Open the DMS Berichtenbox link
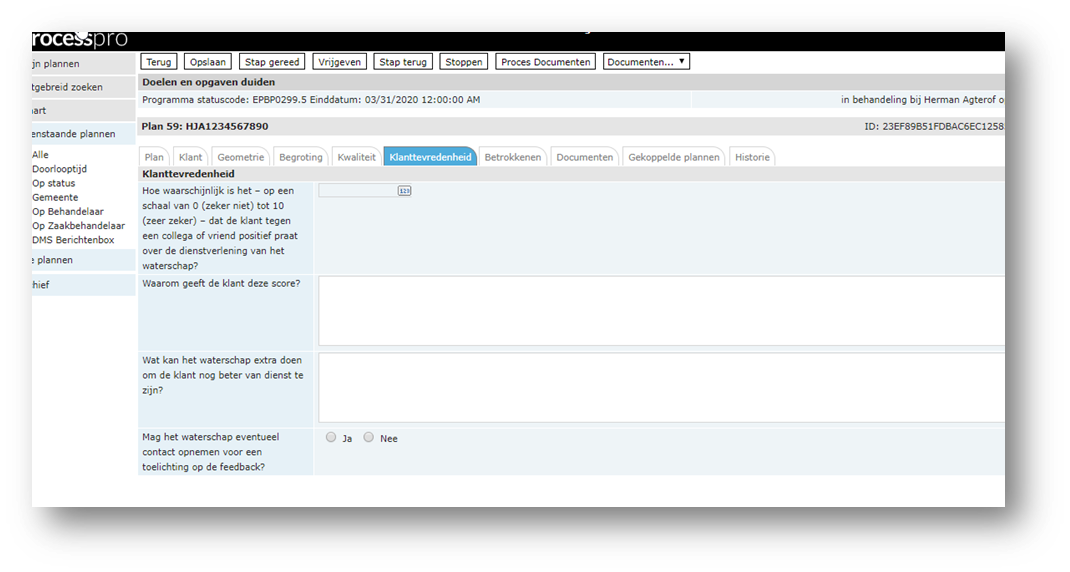 [73, 240]
